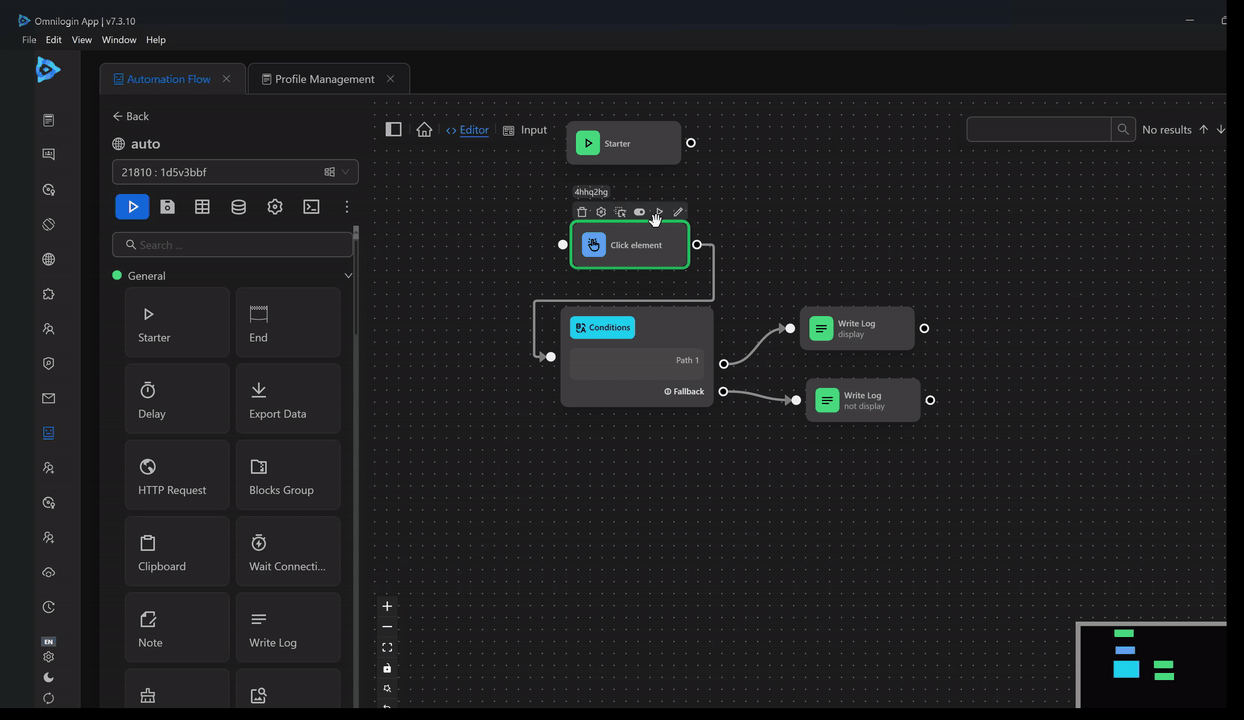Run the automation flow with play button
The width and height of the screenshot is (1244, 720).
132,206
